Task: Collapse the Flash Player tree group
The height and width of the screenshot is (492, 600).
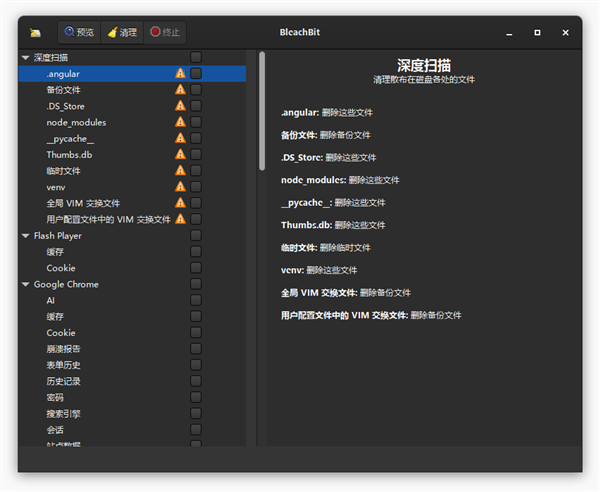Action: coord(26,236)
